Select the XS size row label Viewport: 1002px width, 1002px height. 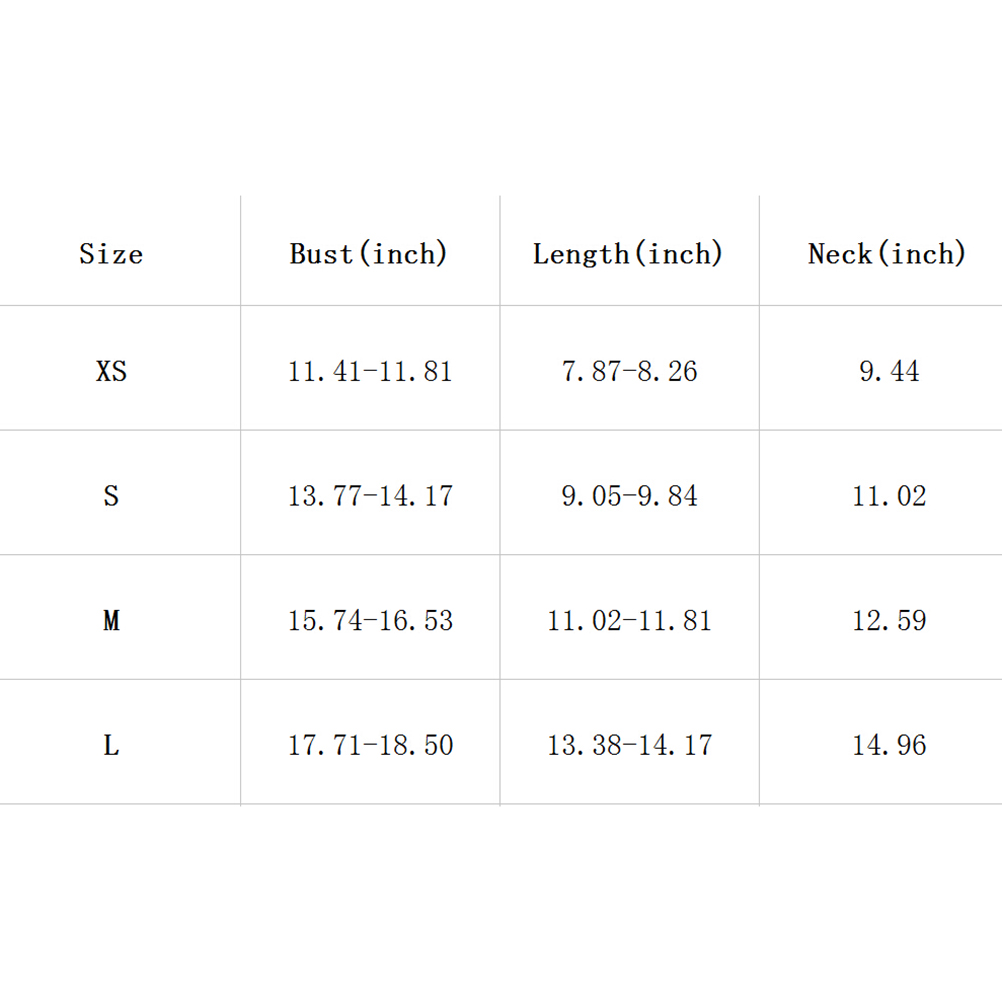pos(111,372)
